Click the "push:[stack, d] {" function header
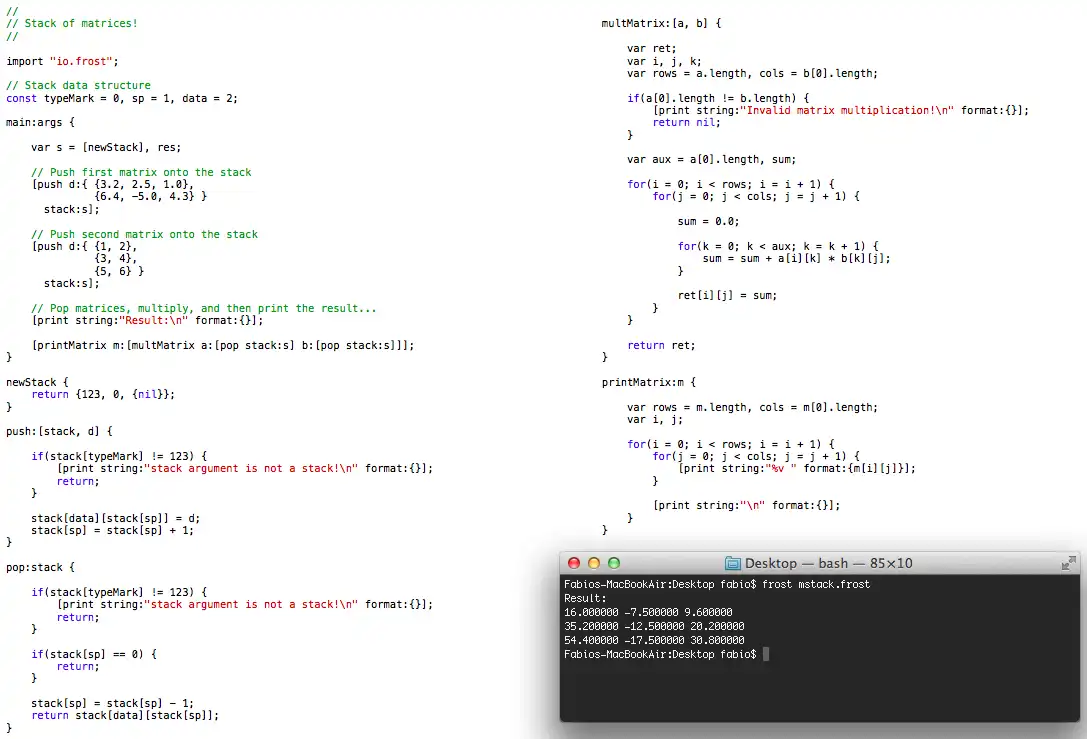The height and width of the screenshot is (739, 1087). (x=59, y=431)
